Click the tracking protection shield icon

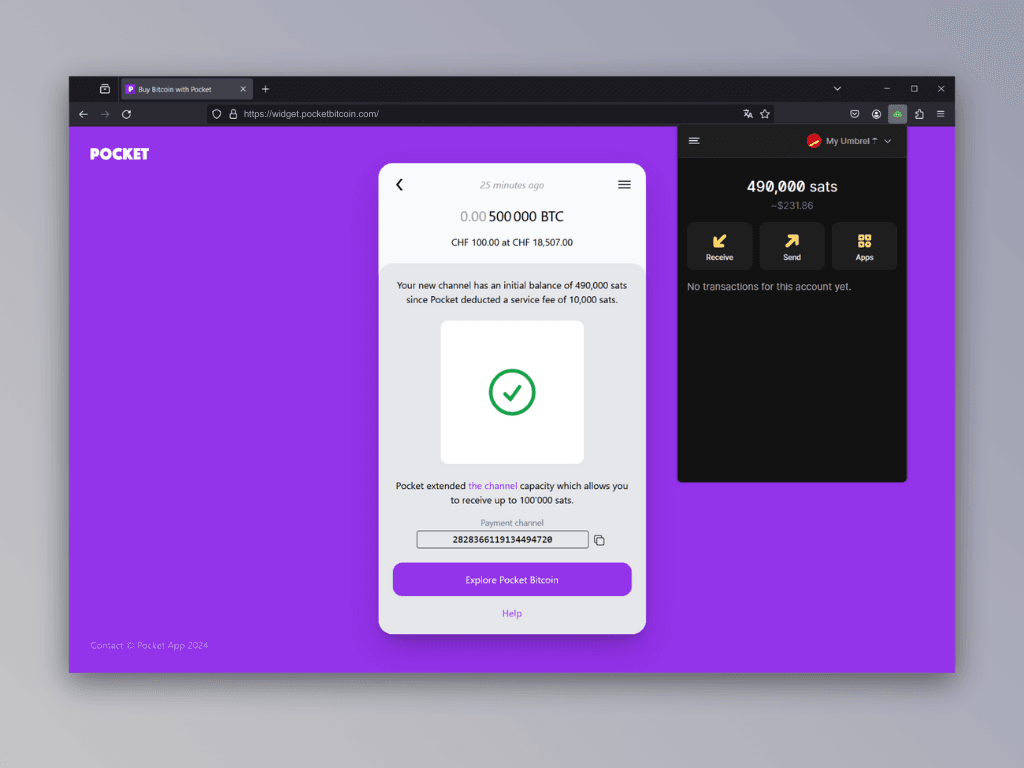coord(217,114)
